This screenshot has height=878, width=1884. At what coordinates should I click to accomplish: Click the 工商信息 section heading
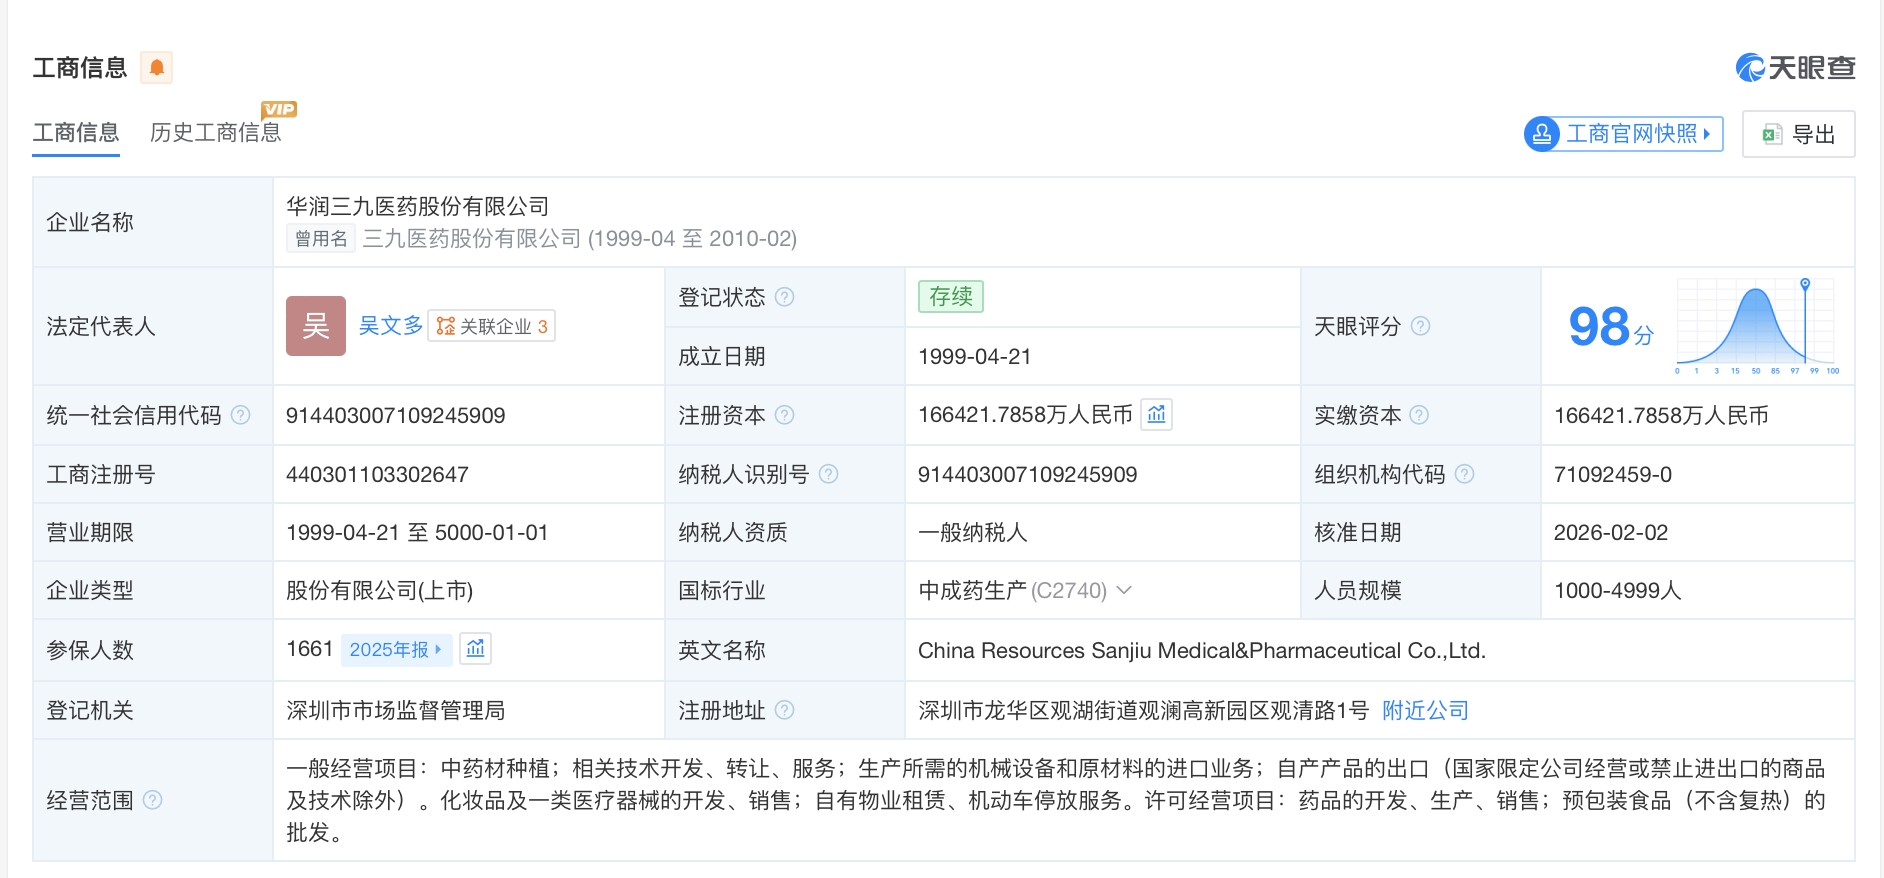pos(80,67)
